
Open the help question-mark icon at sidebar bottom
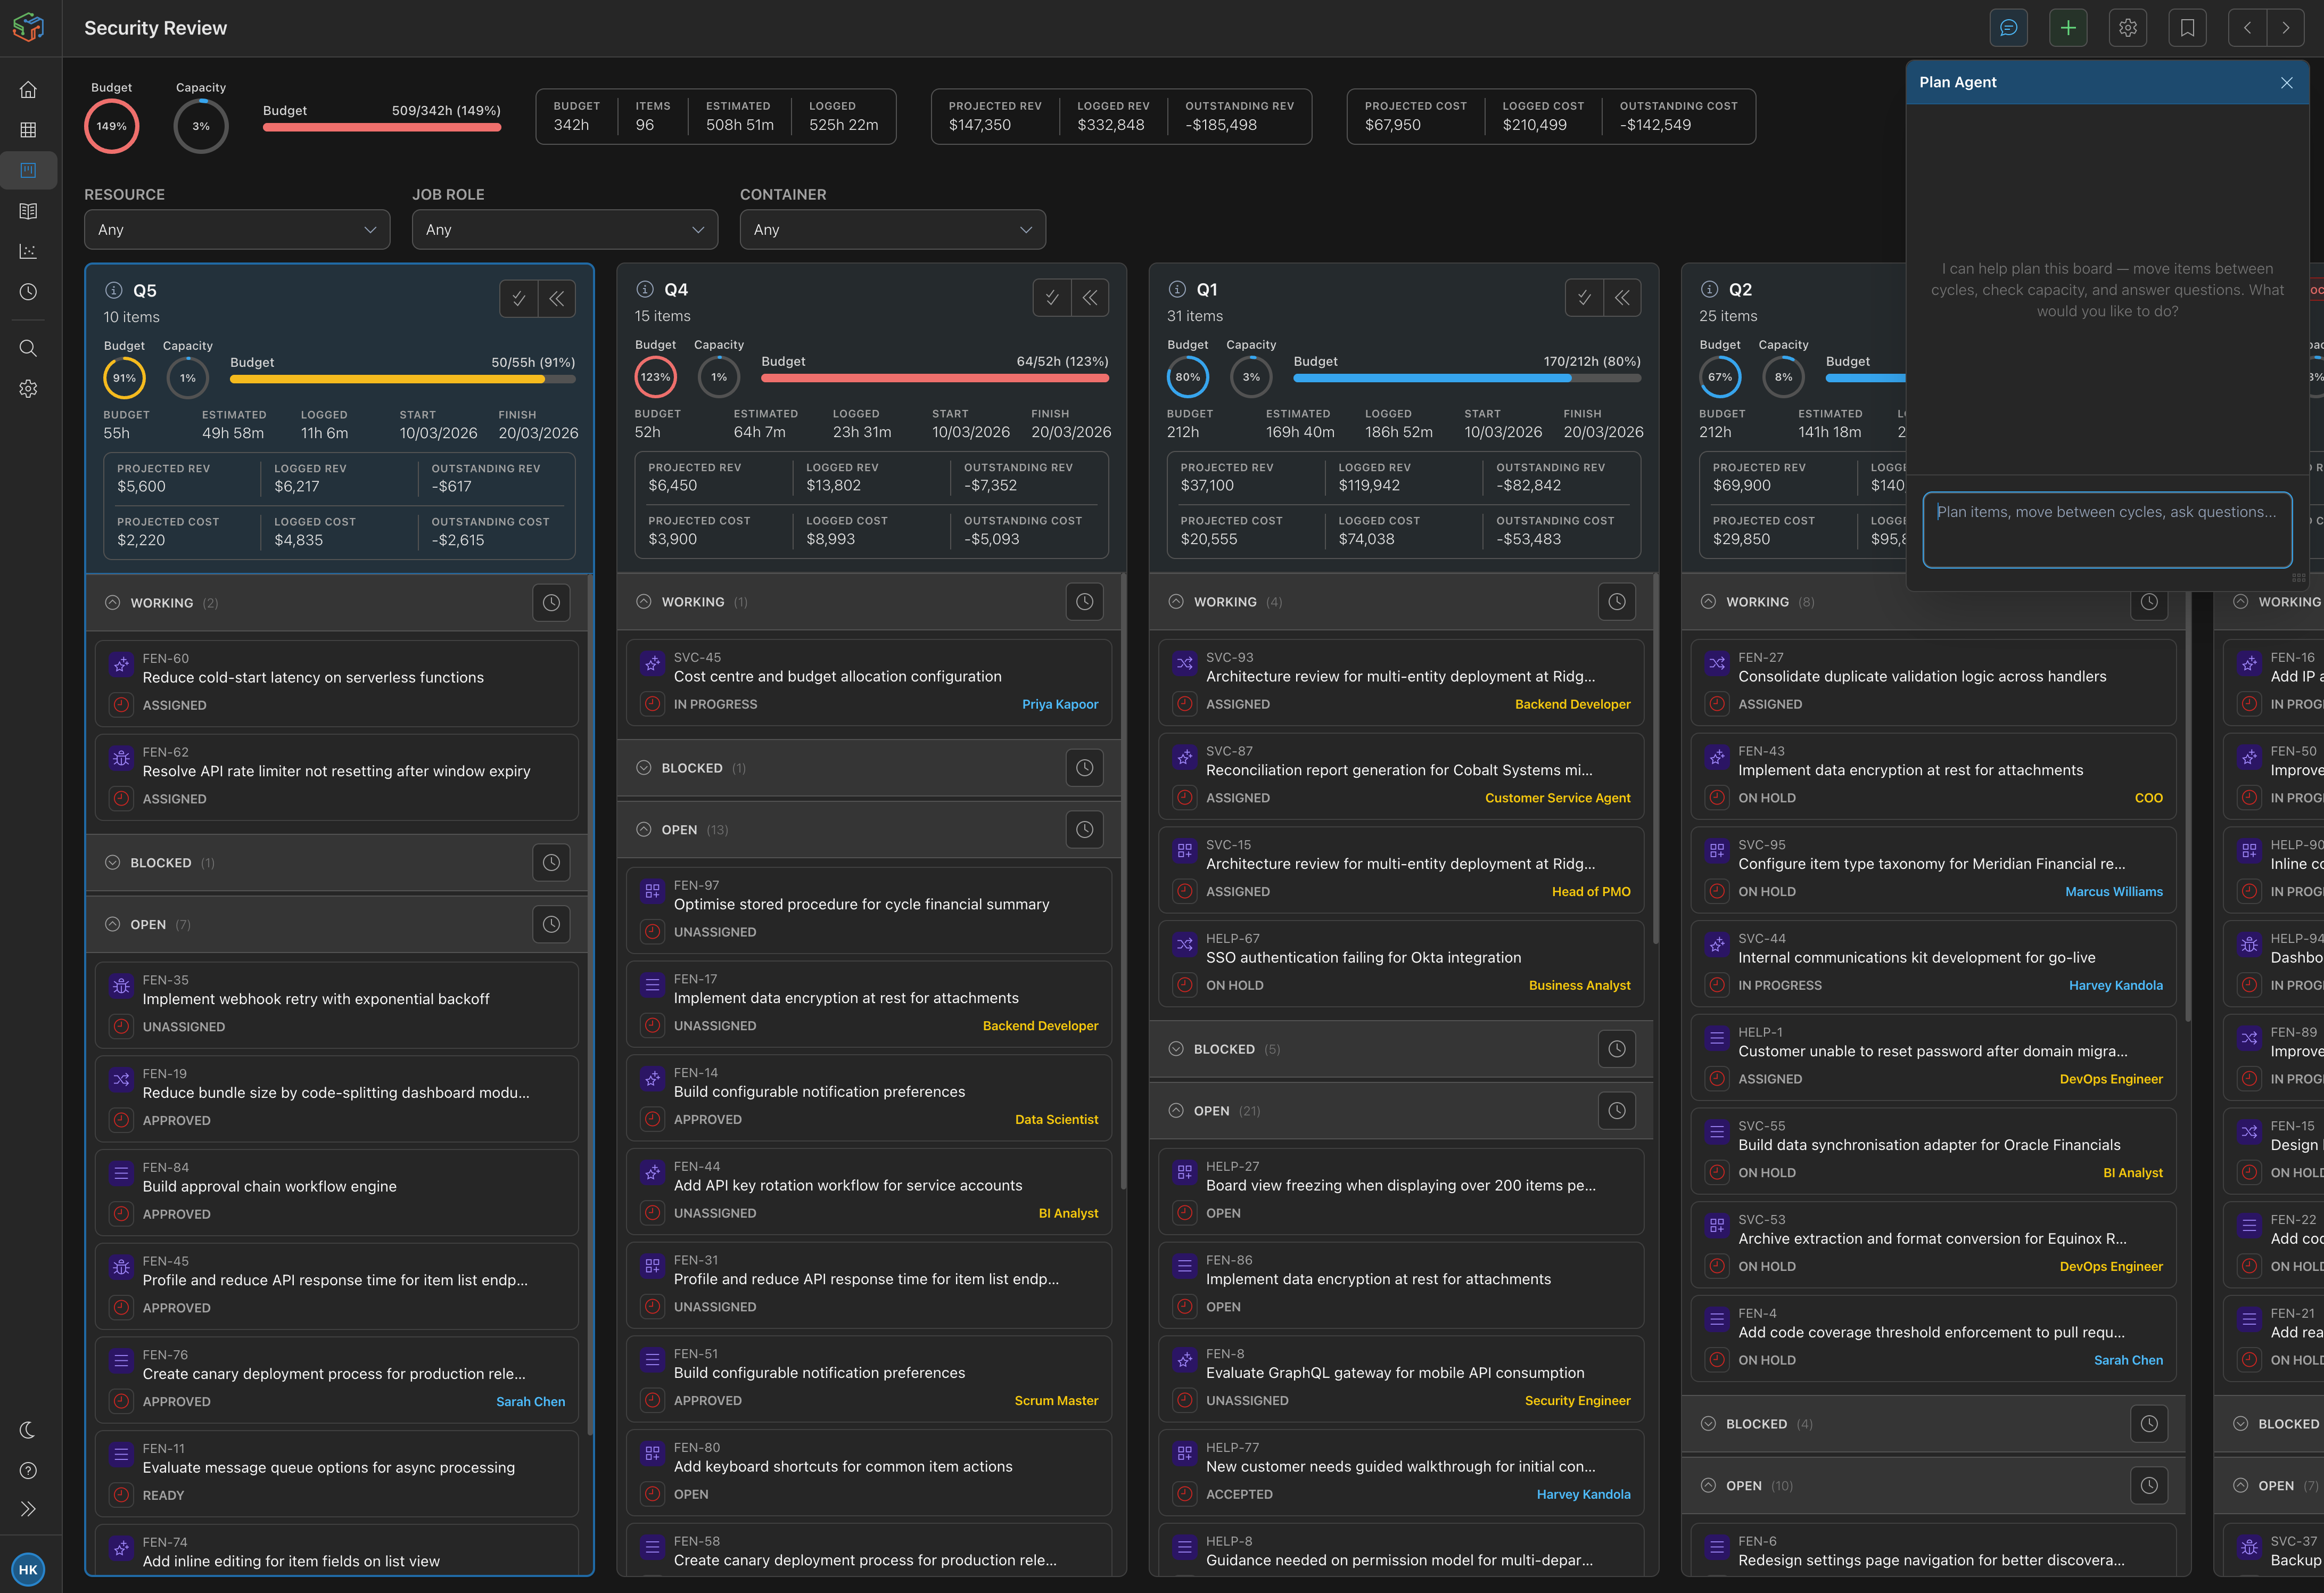[28, 1469]
